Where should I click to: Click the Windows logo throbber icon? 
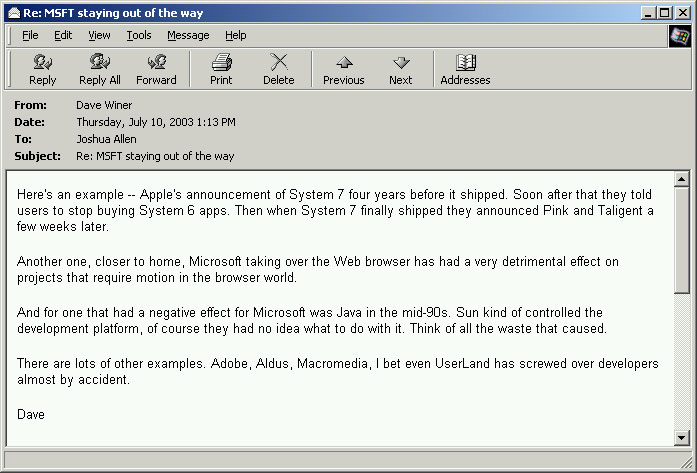point(680,36)
